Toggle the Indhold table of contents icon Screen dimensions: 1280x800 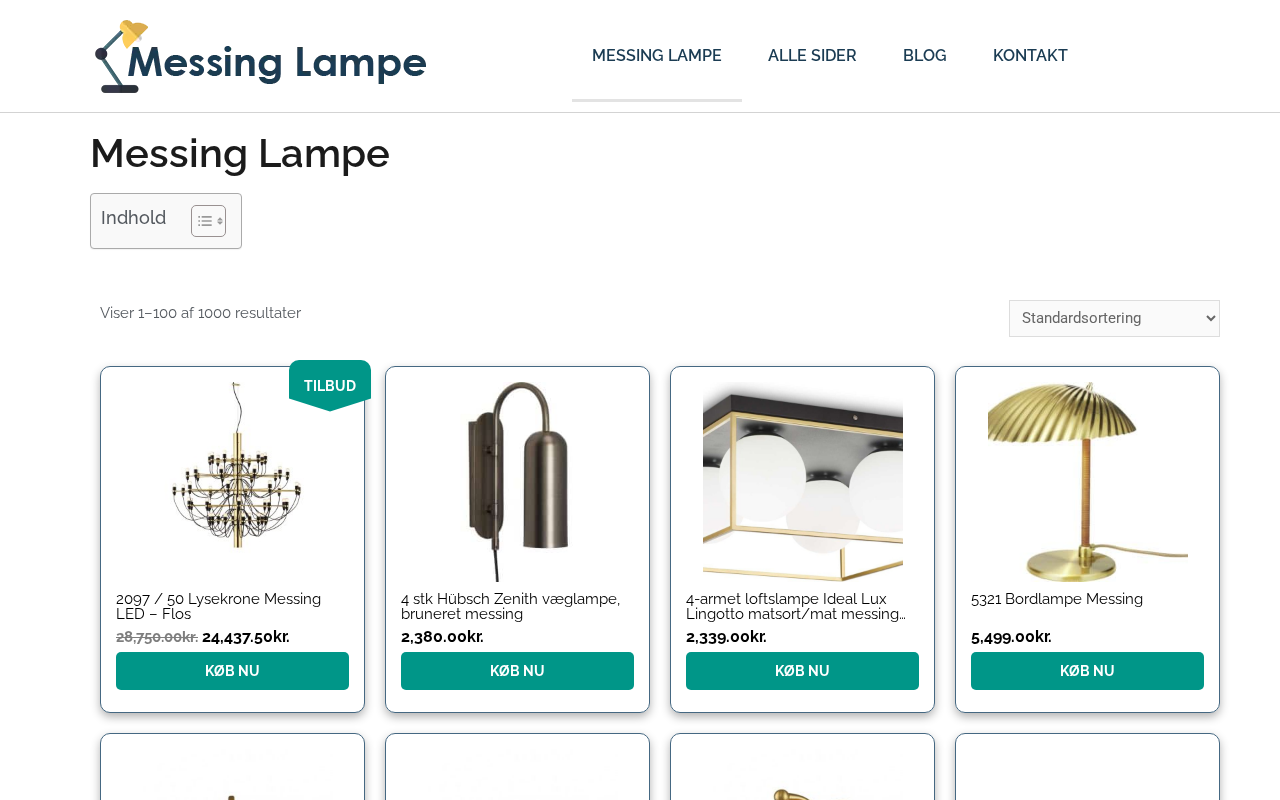(x=208, y=221)
